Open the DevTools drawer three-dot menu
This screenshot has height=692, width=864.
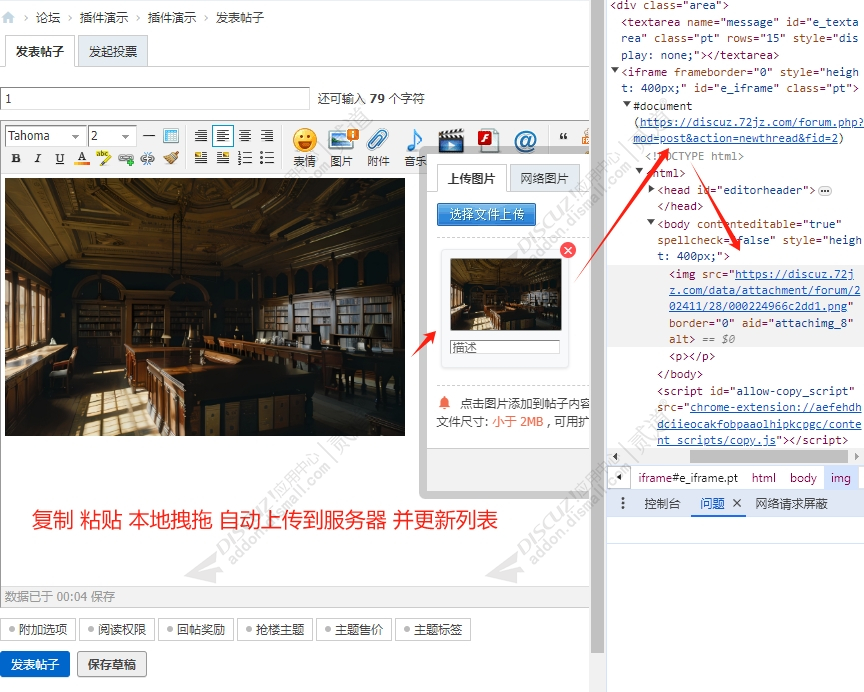[x=623, y=503]
